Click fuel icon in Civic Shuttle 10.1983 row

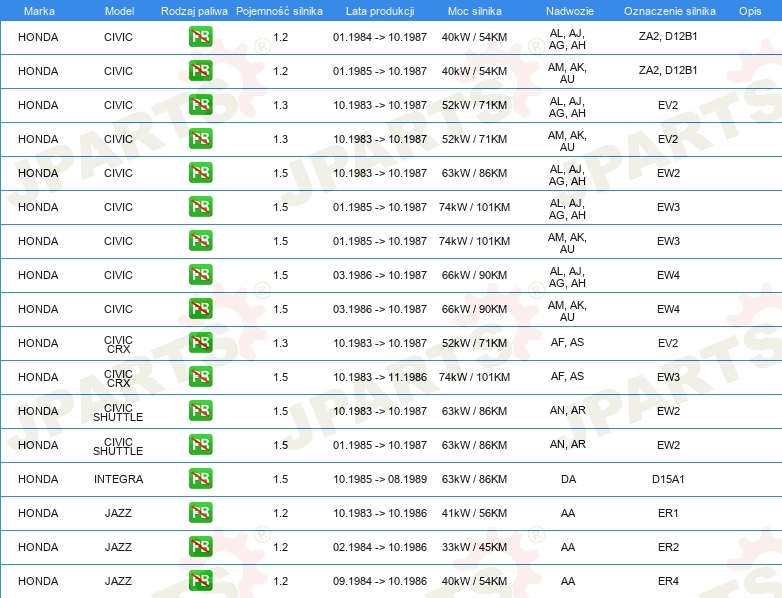tap(200, 410)
